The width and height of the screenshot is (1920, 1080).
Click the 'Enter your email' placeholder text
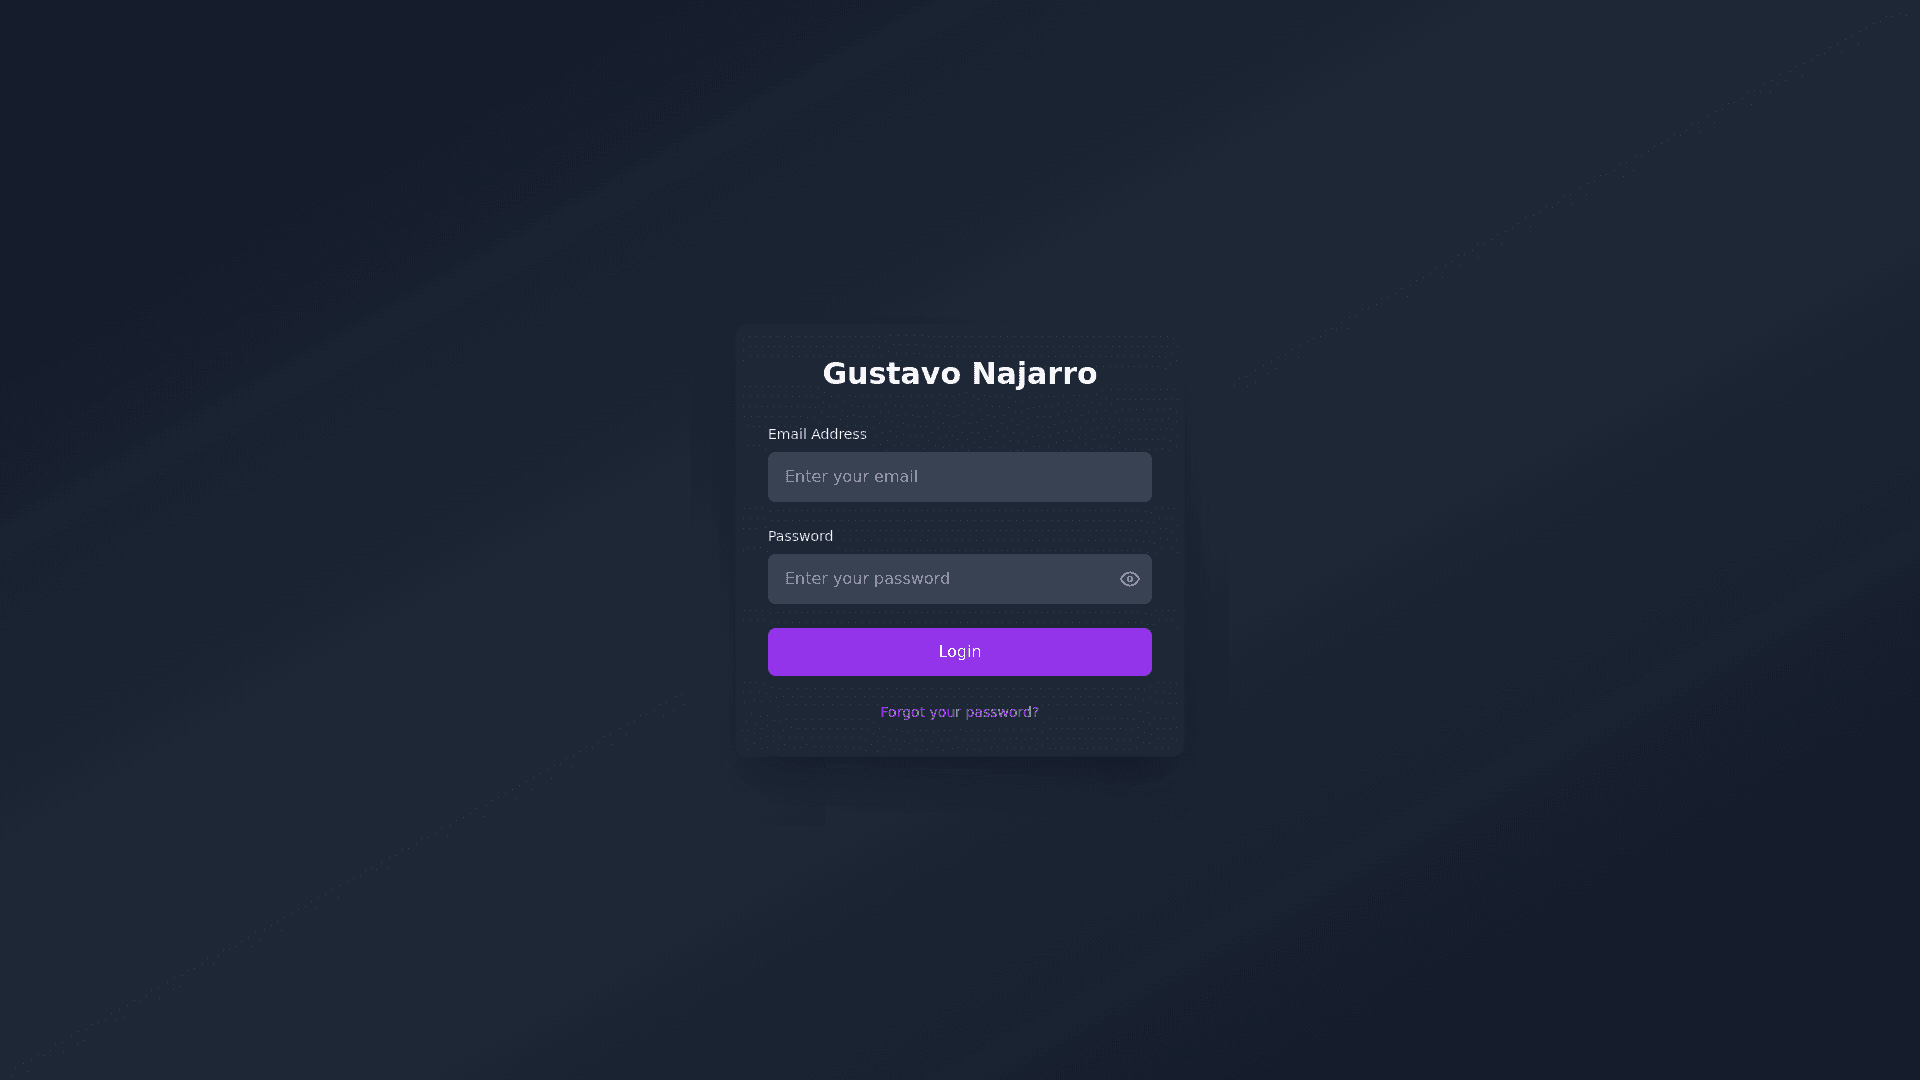click(851, 477)
